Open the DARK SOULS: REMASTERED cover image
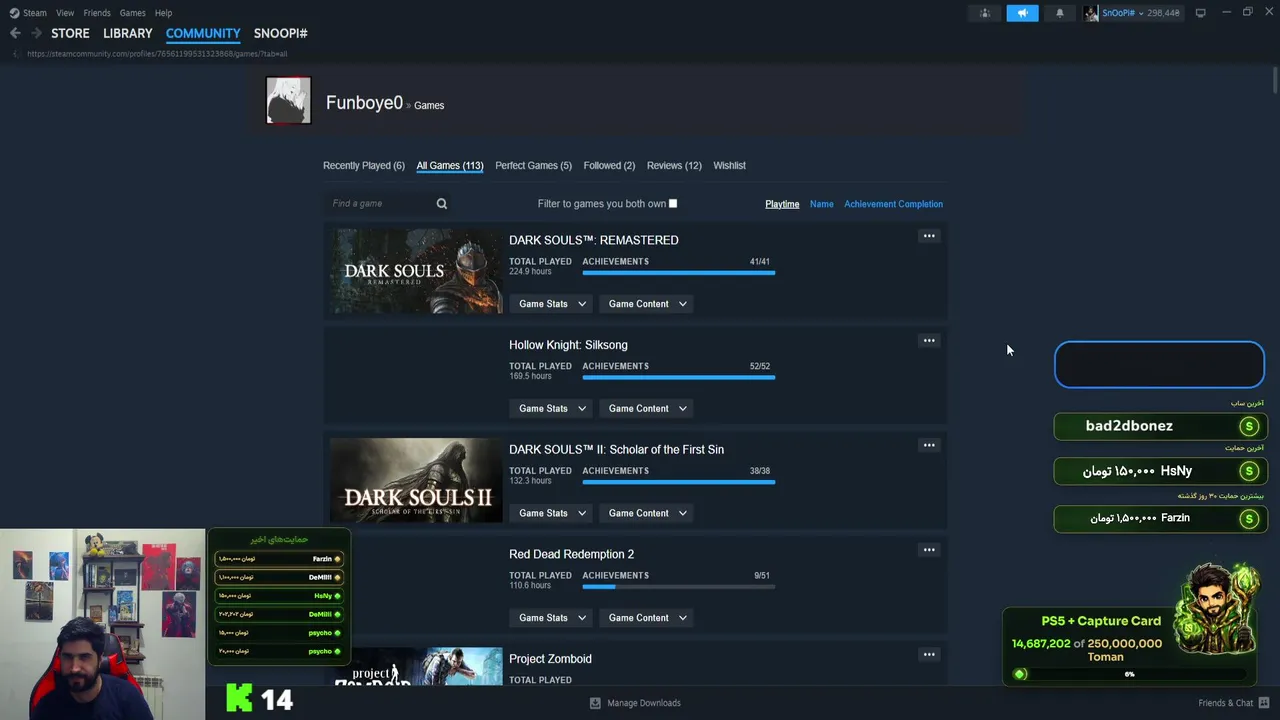 416,271
